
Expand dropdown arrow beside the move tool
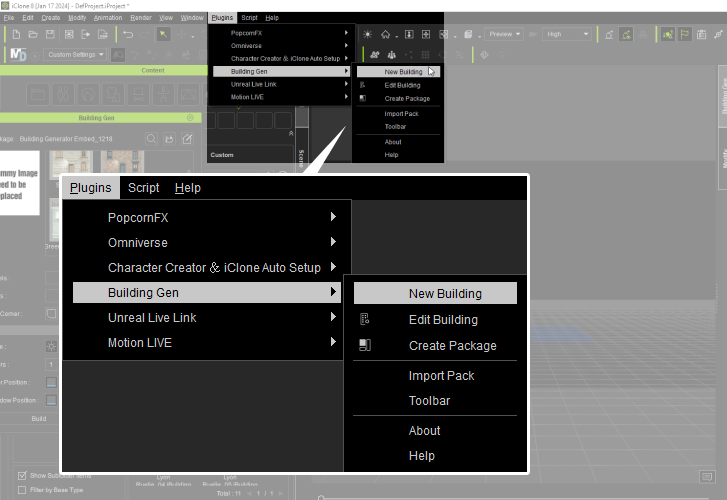point(192,36)
